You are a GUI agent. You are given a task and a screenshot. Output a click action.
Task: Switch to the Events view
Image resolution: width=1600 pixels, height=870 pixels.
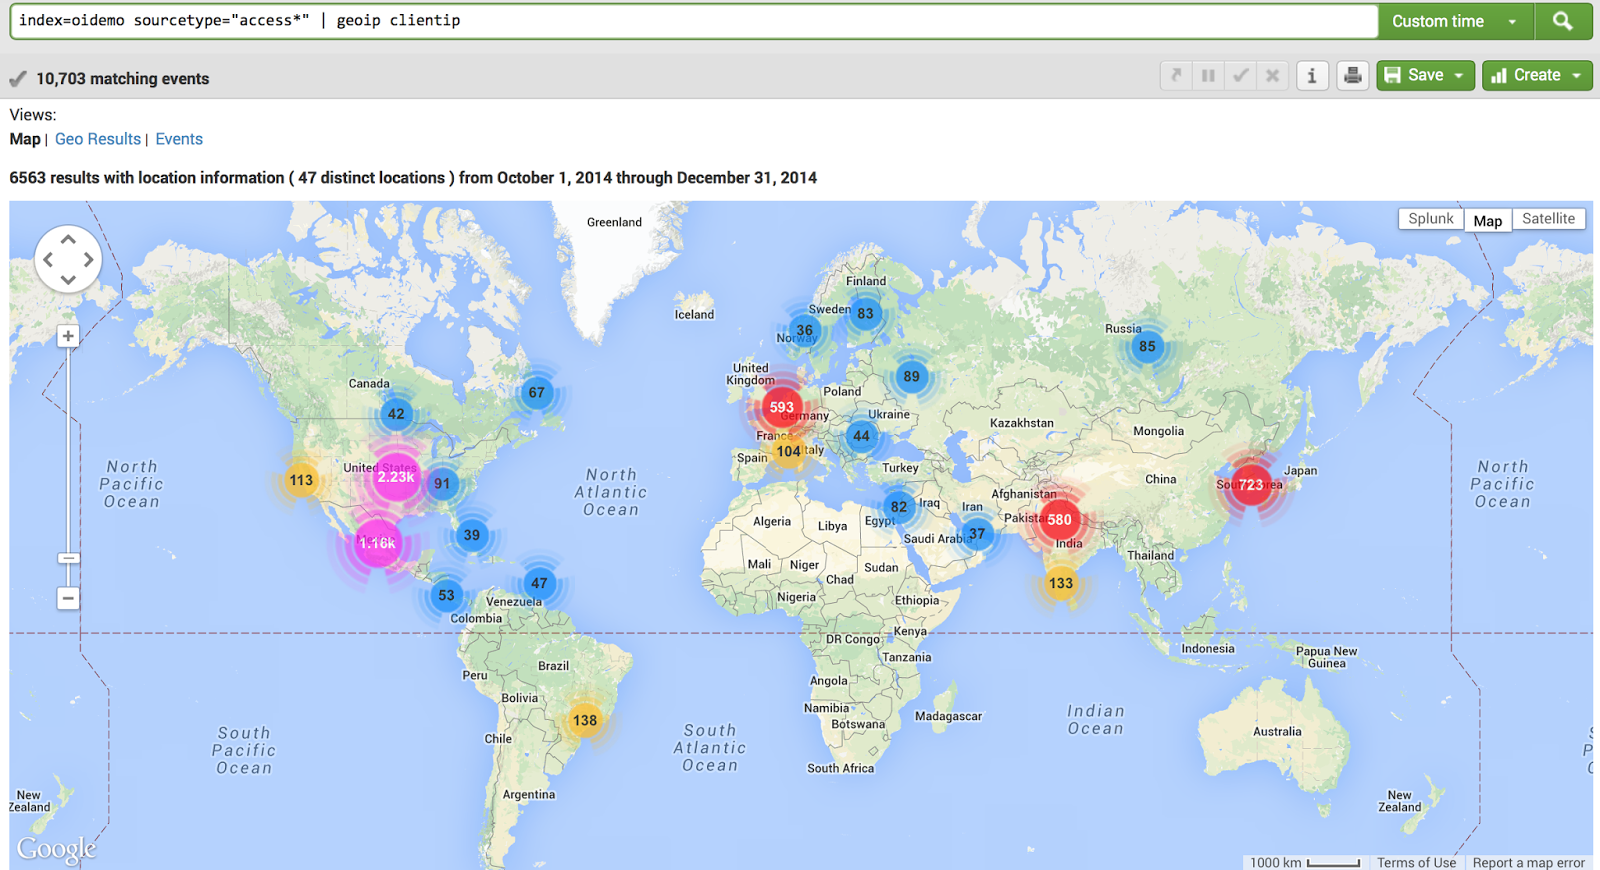pyautogui.click(x=179, y=139)
